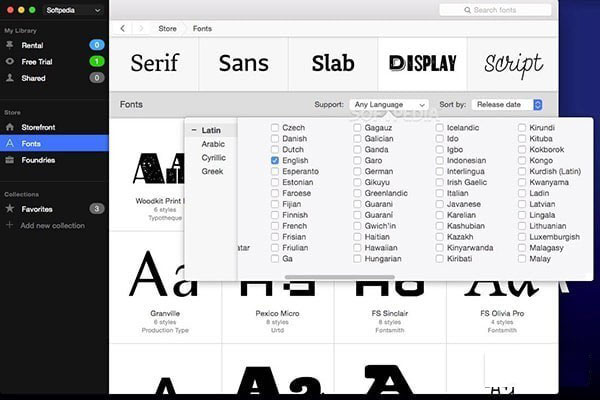
Task: Check the Finnish language box
Action: point(275,215)
